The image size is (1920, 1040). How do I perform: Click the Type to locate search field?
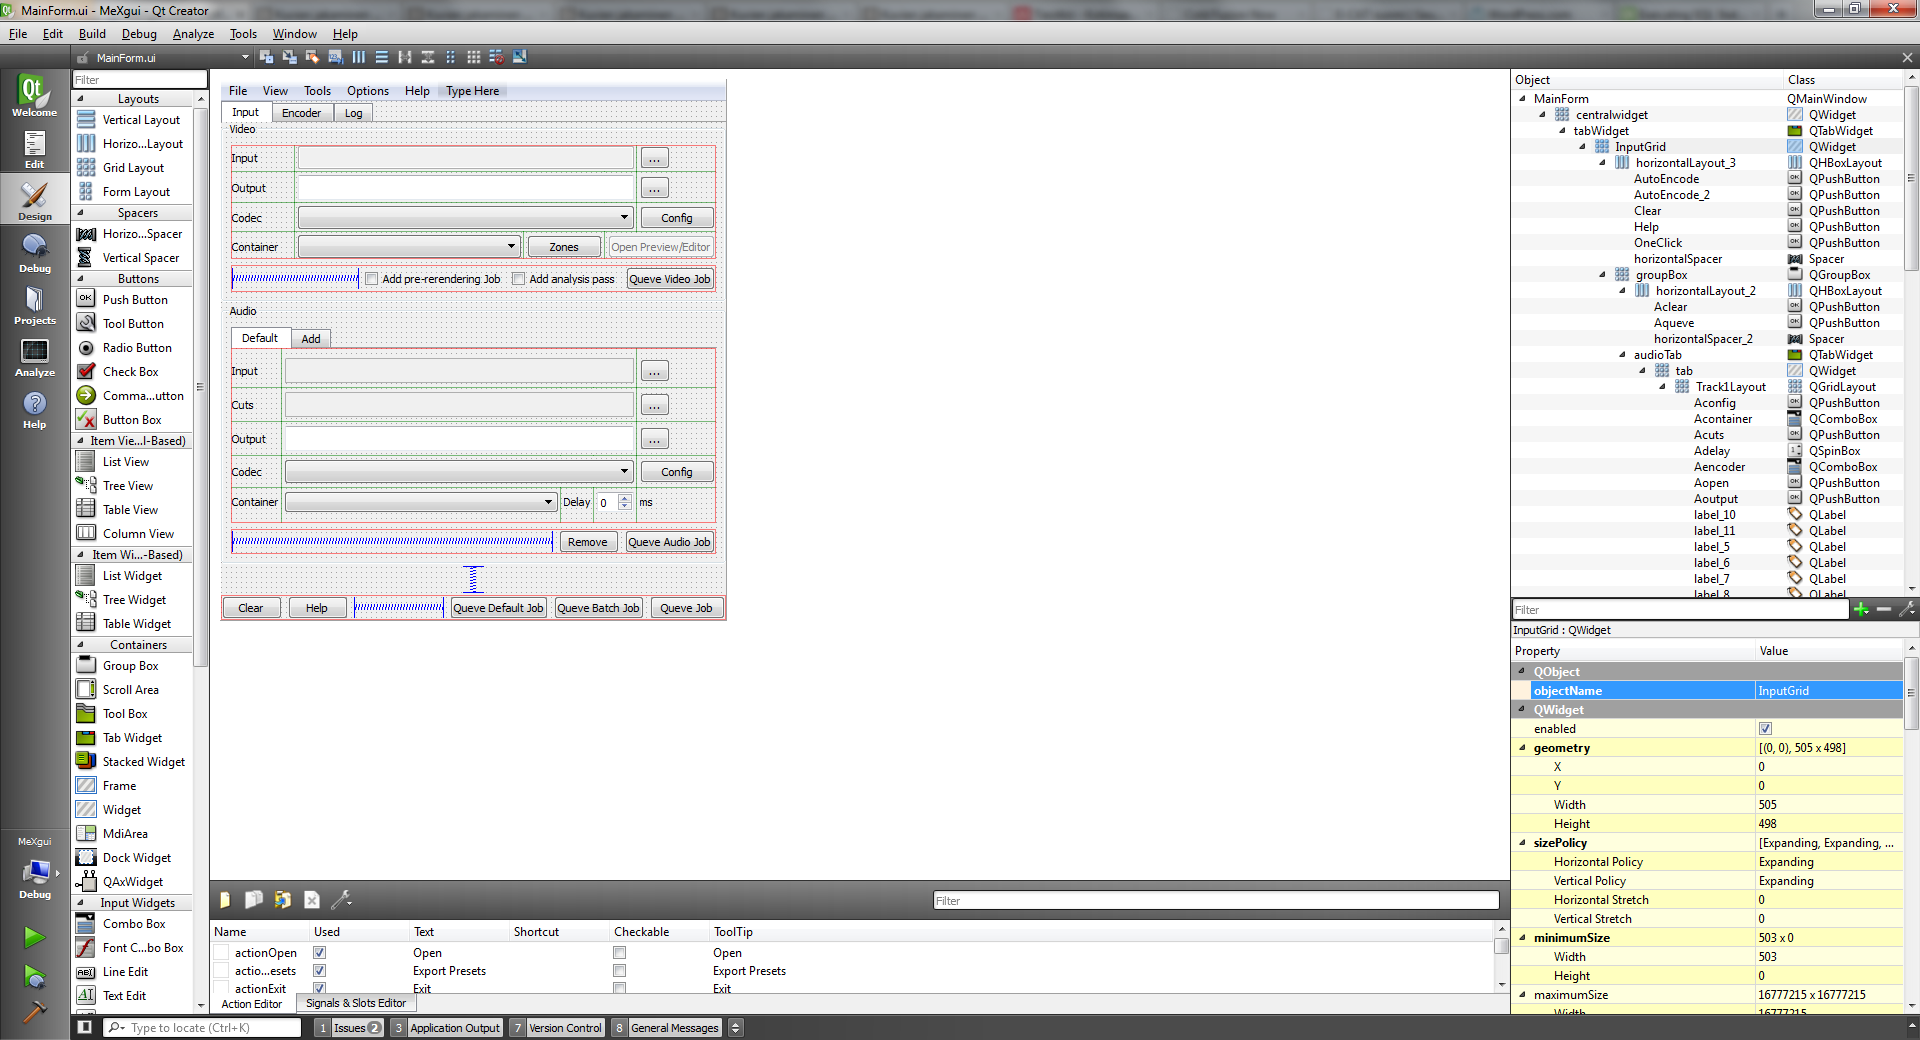(x=202, y=1028)
